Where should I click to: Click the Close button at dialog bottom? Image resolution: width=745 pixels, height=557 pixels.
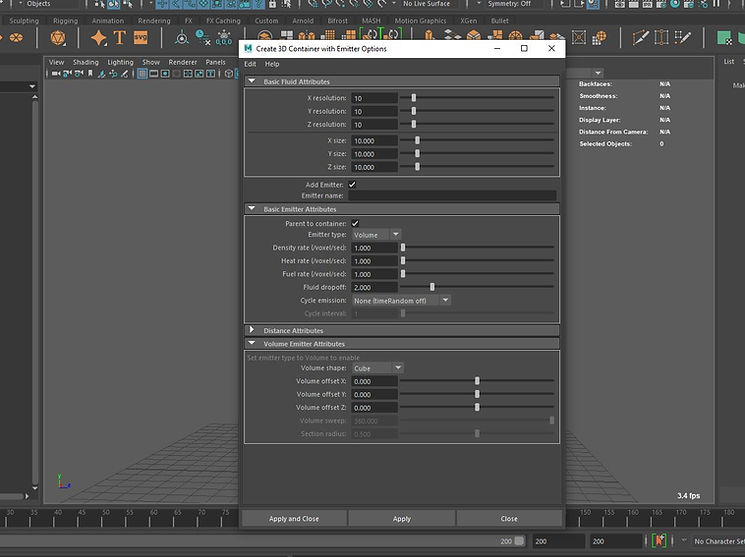click(x=509, y=519)
